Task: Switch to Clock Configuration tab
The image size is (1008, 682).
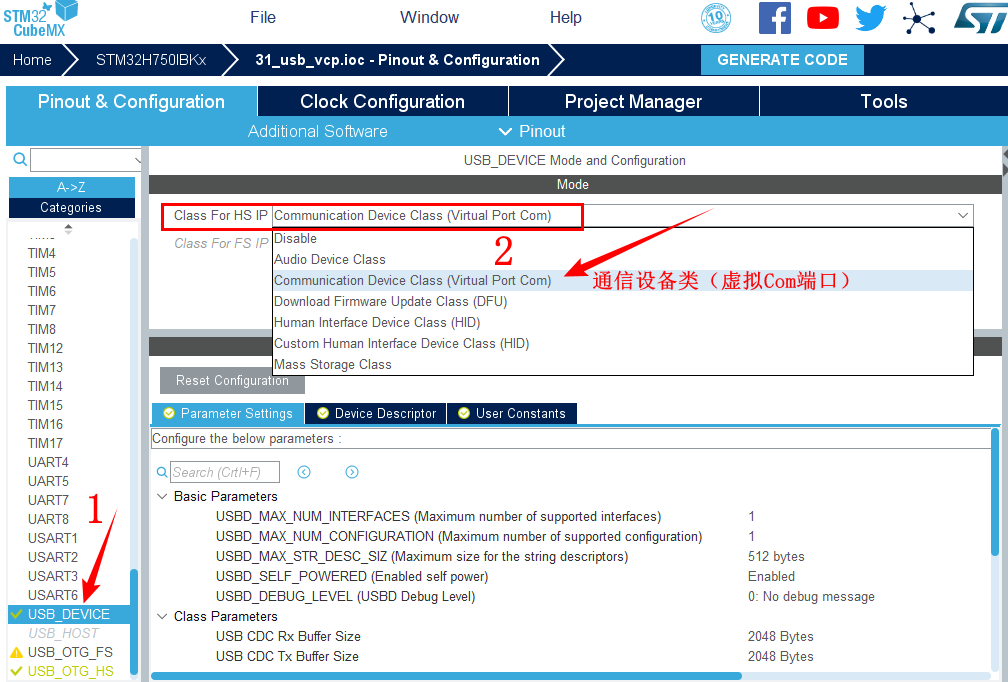Action: coord(382,101)
